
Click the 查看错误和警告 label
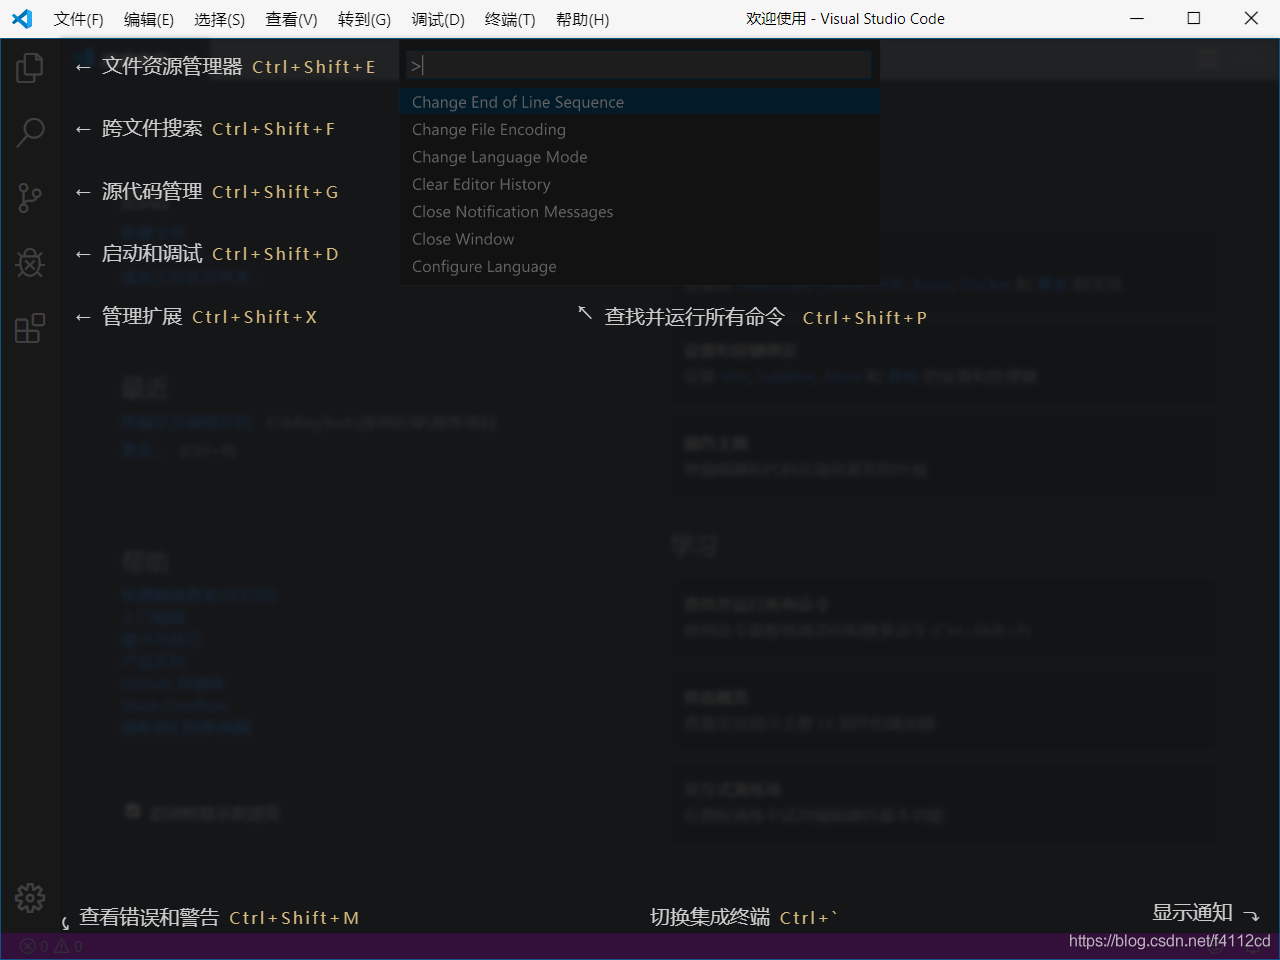pyautogui.click(x=149, y=917)
